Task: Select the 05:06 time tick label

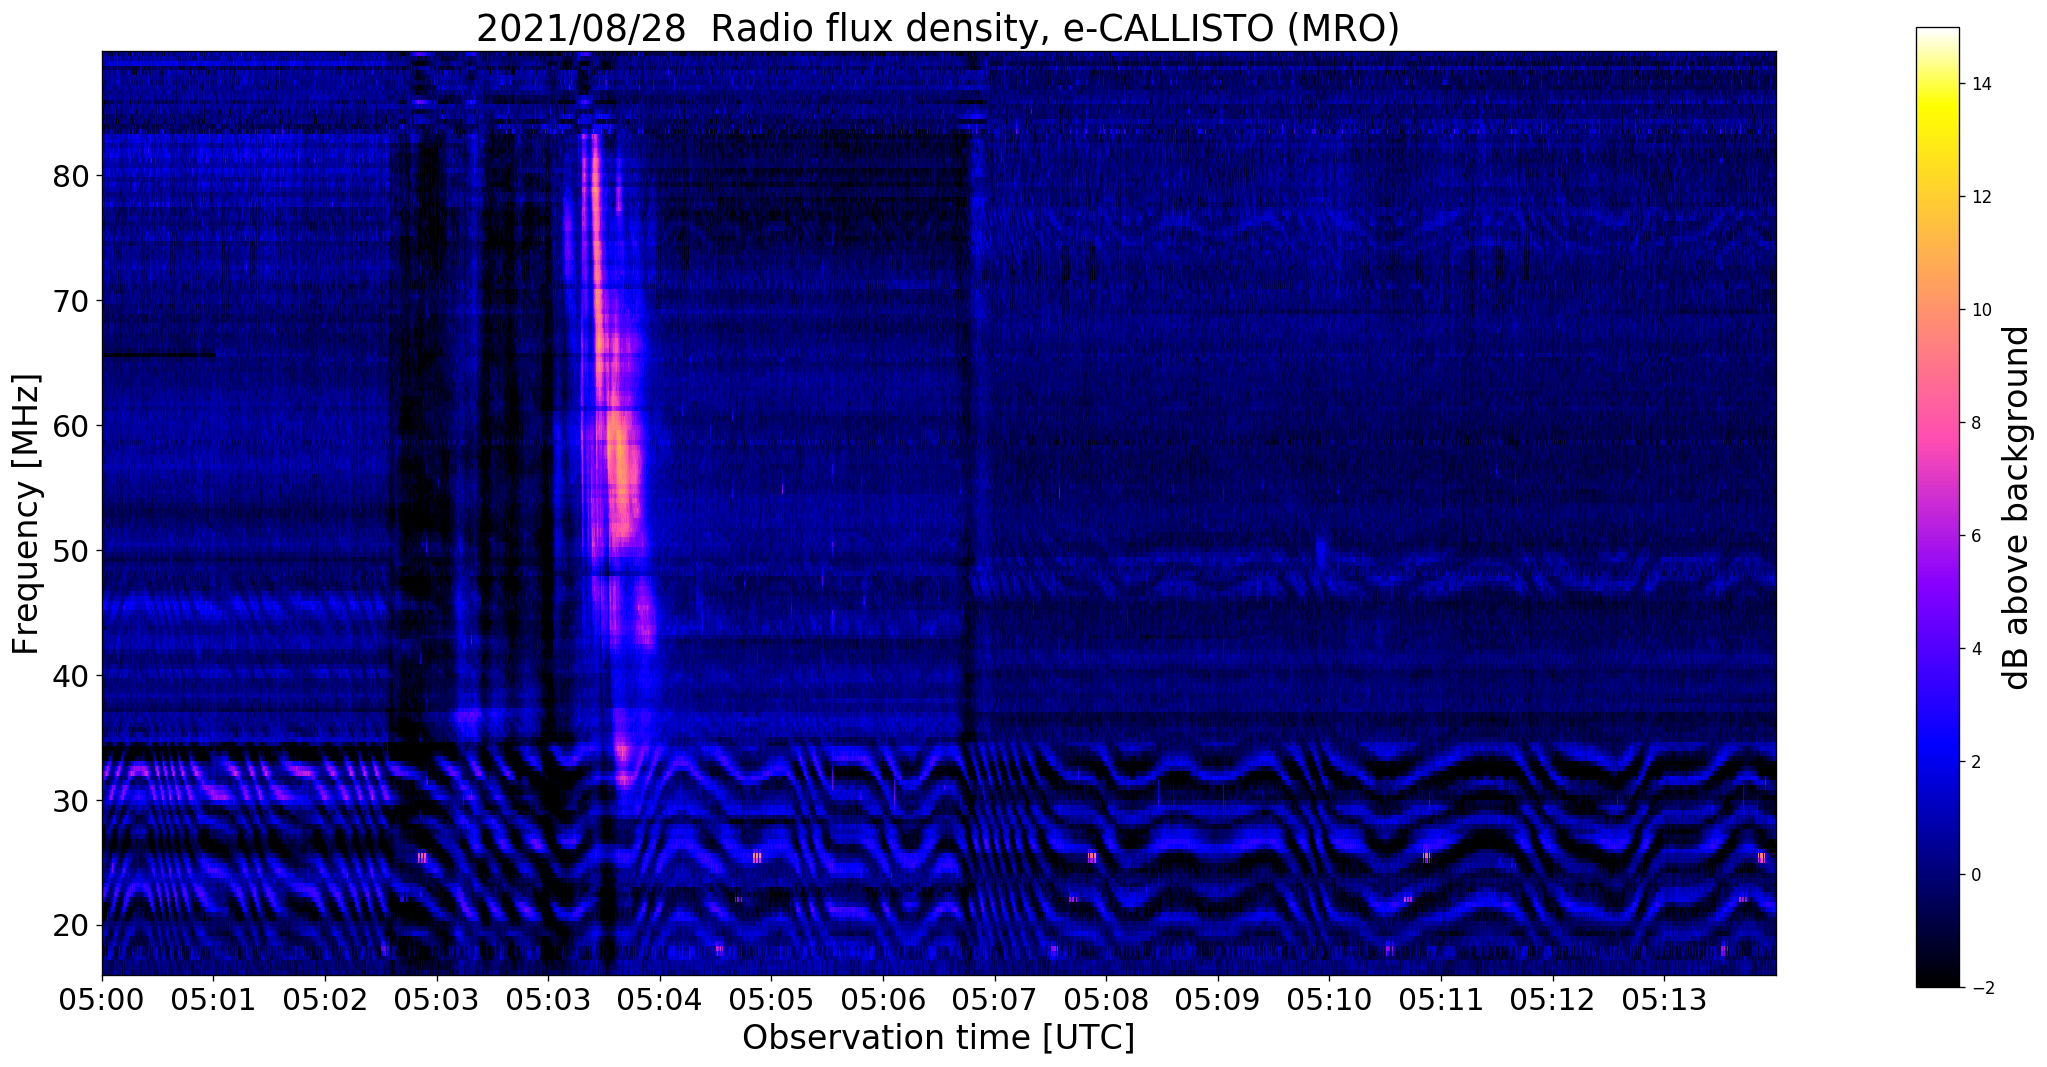Action: (883, 999)
